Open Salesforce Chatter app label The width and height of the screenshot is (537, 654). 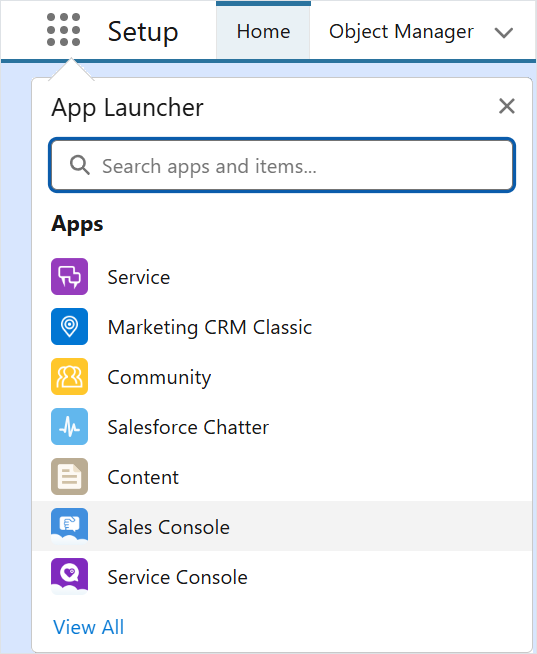188,427
